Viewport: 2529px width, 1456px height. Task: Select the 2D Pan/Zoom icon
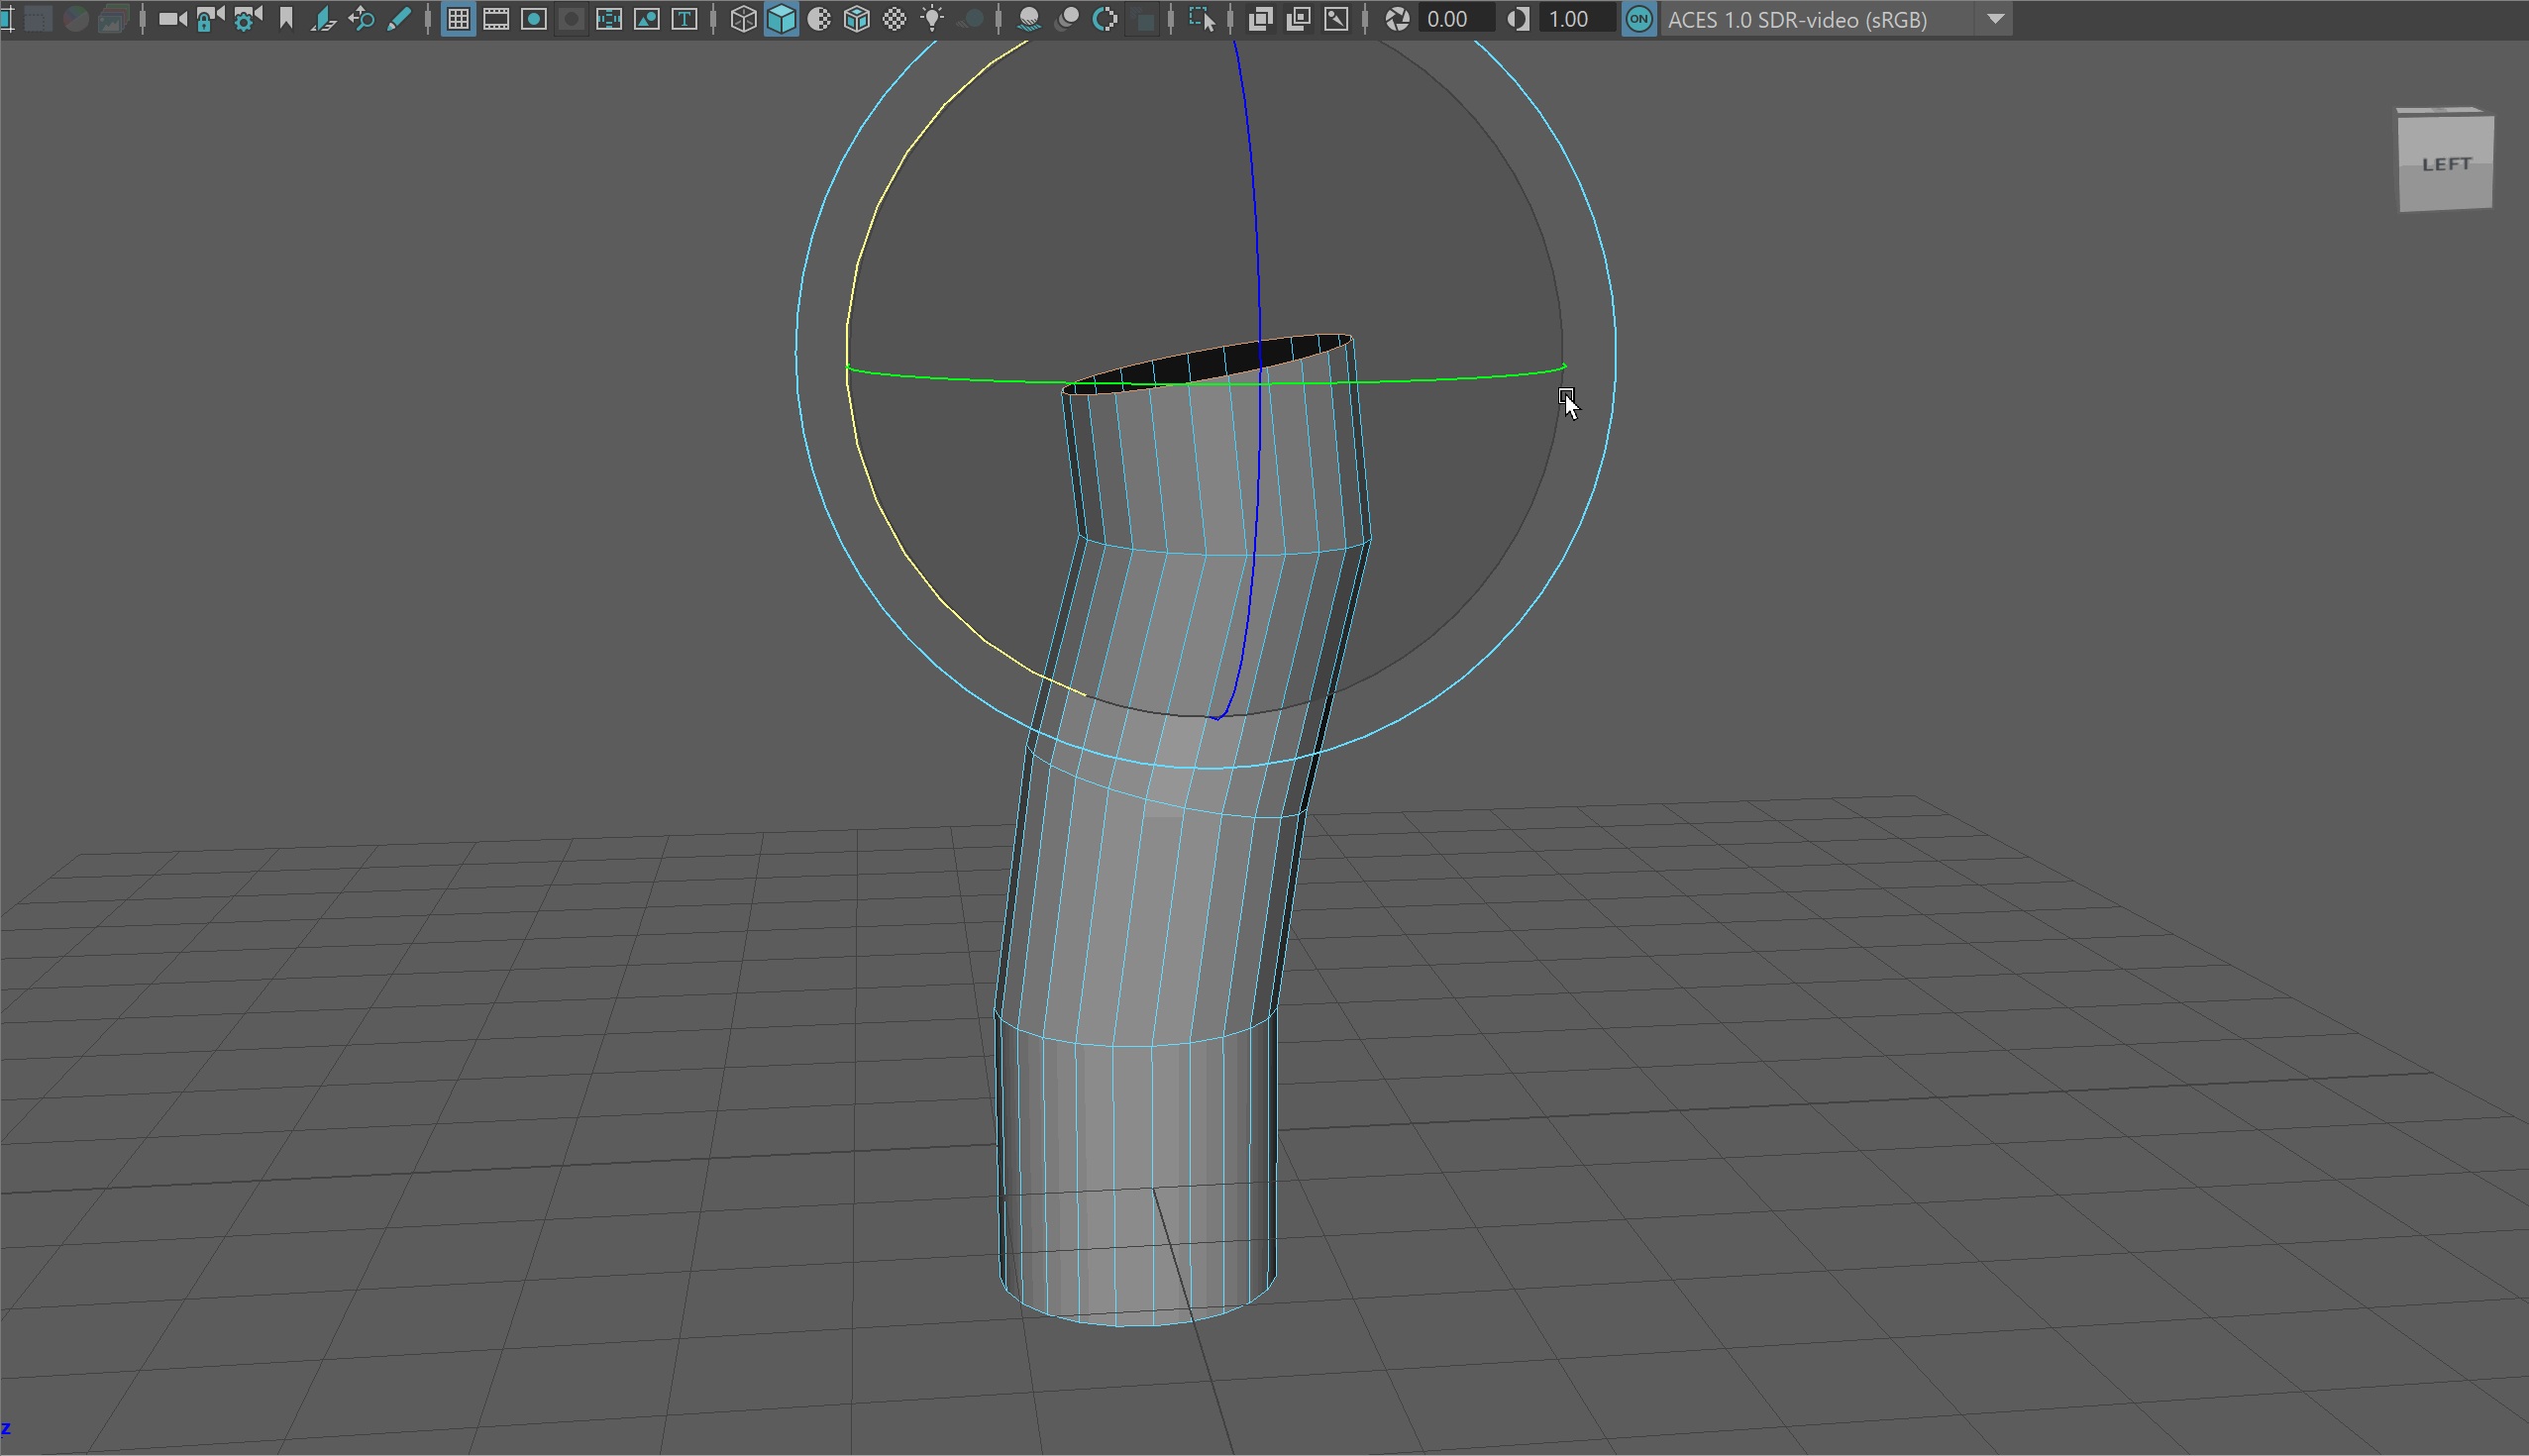coord(361,19)
